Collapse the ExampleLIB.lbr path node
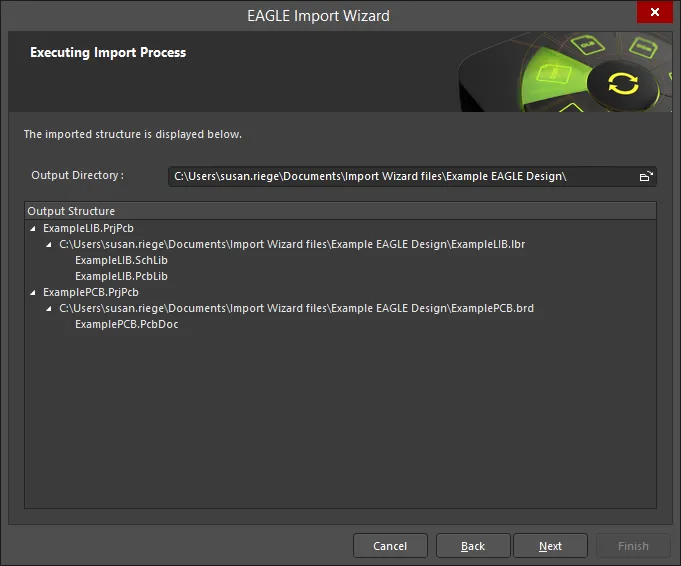The width and height of the screenshot is (681, 566). [49, 245]
